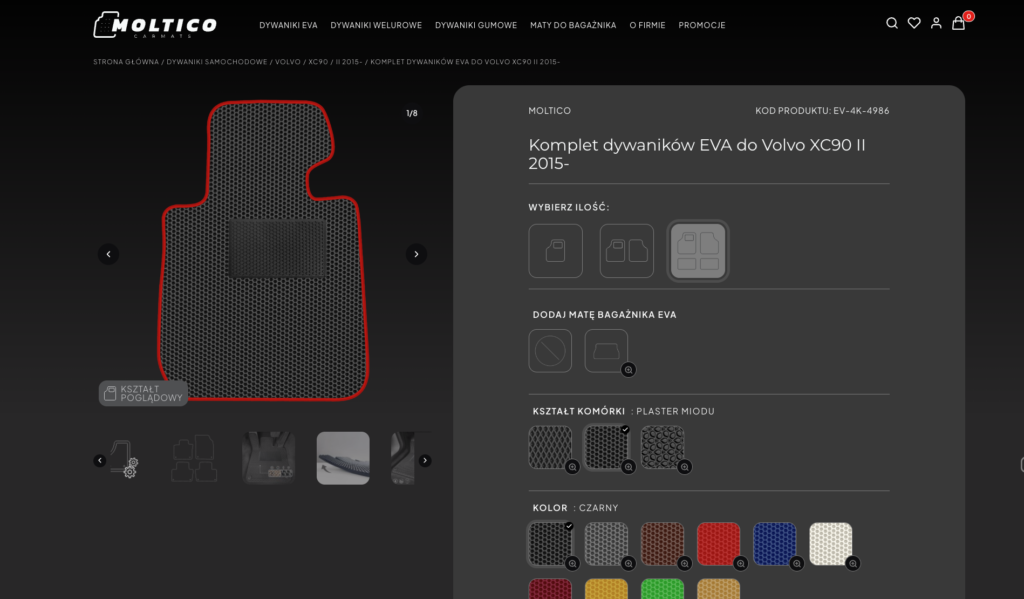Click the Kształt Poglądowy badge
The image size is (1024, 599).
[143, 393]
